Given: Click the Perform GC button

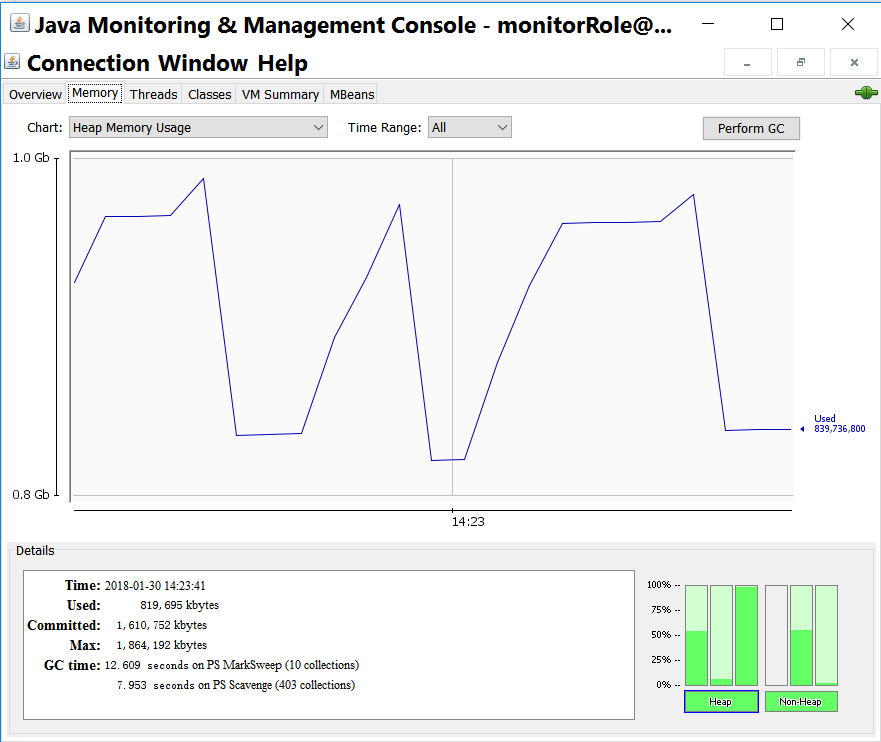Looking at the screenshot, I should point(751,129).
